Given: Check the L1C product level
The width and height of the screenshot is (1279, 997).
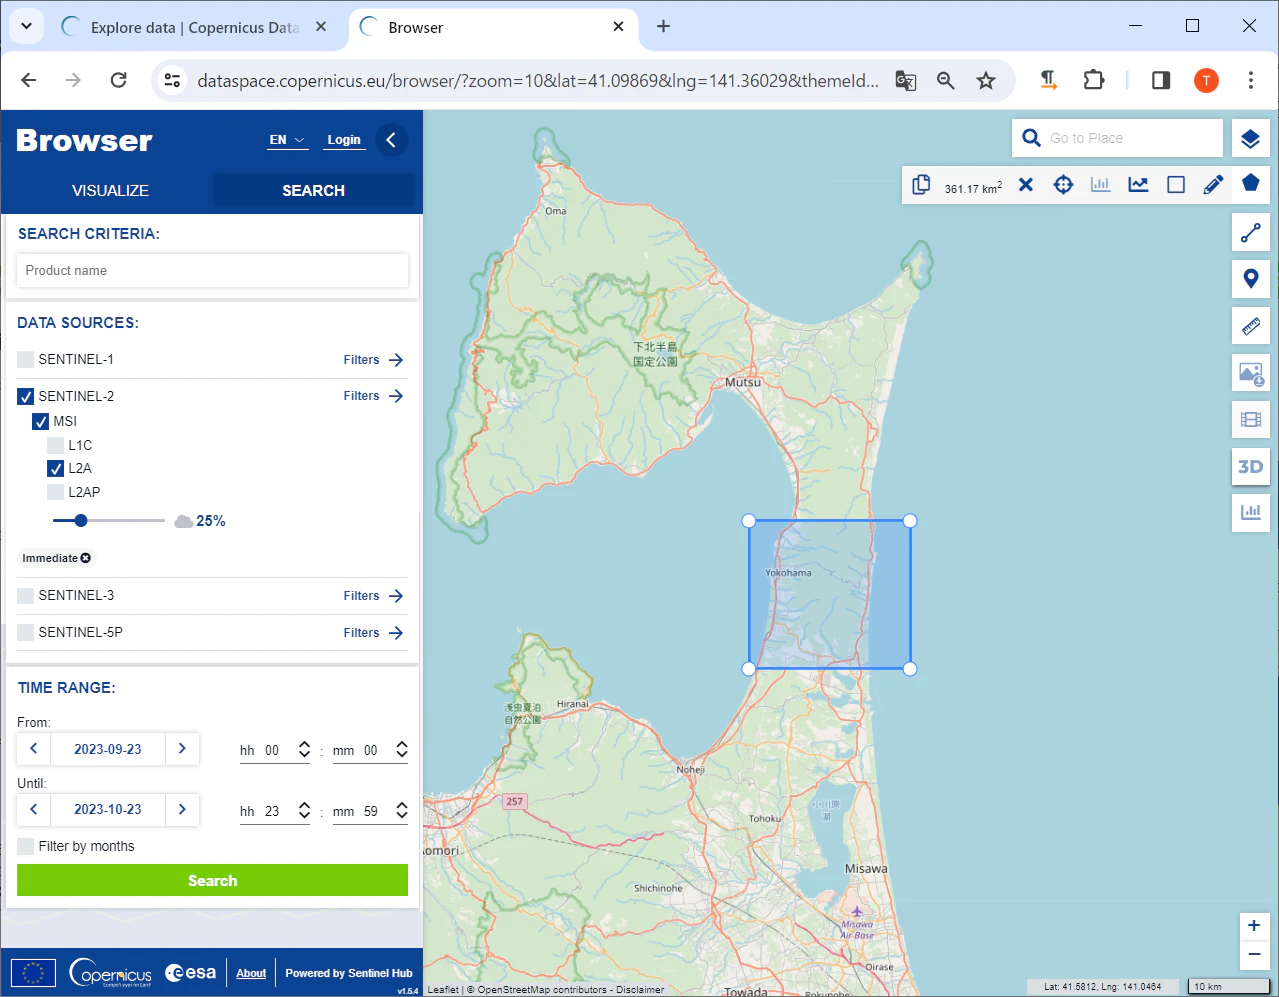Looking at the screenshot, I should [x=56, y=445].
